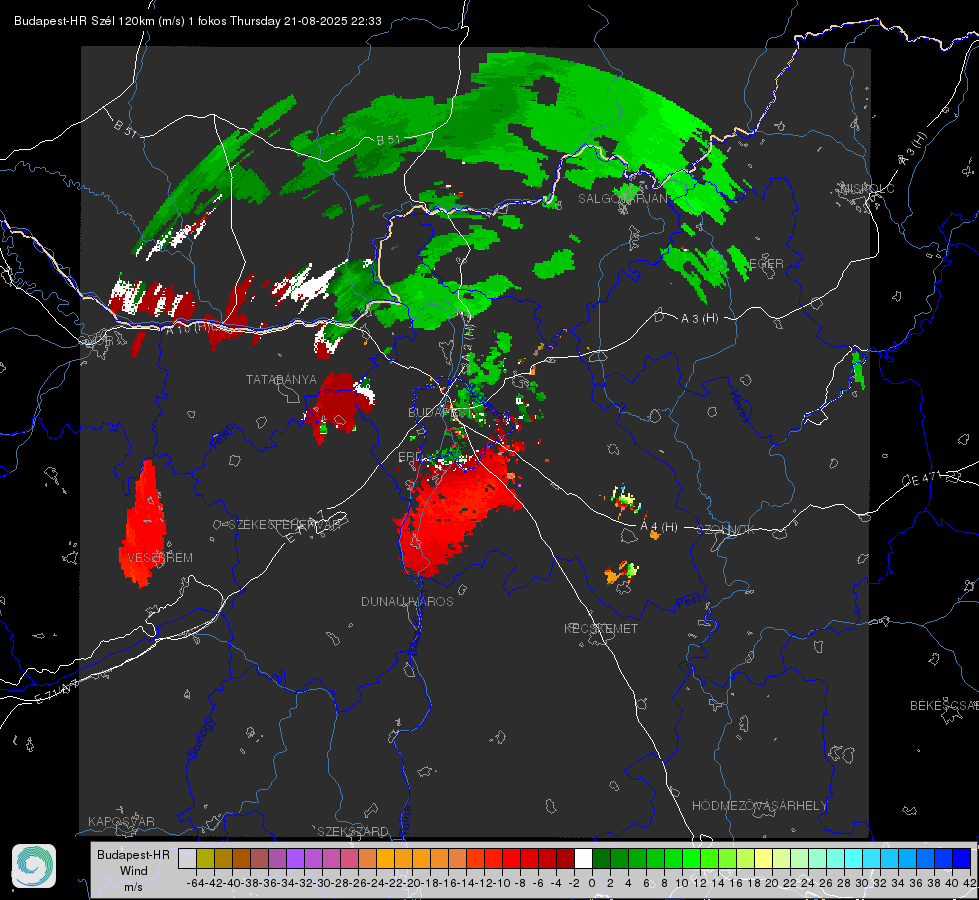Pick the dark green swatch between 0 and 2
This screenshot has height=900, width=979.
601,858
